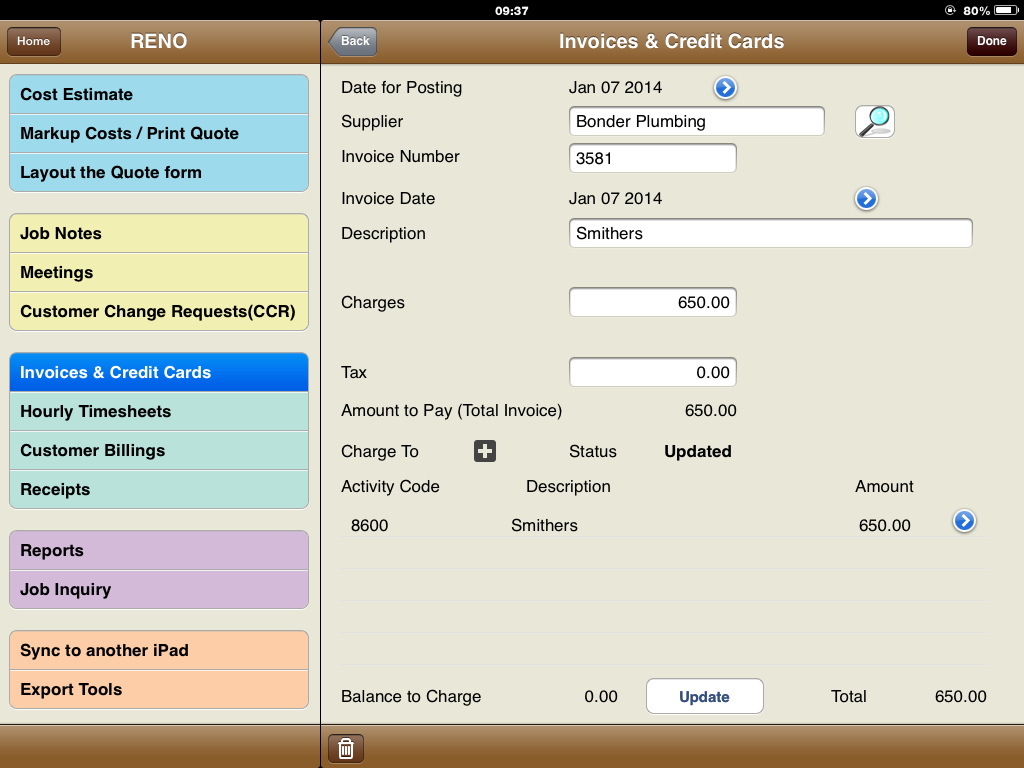The width and height of the screenshot is (1024, 768).
Task: Edit the Charges amount field
Action: (652, 302)
